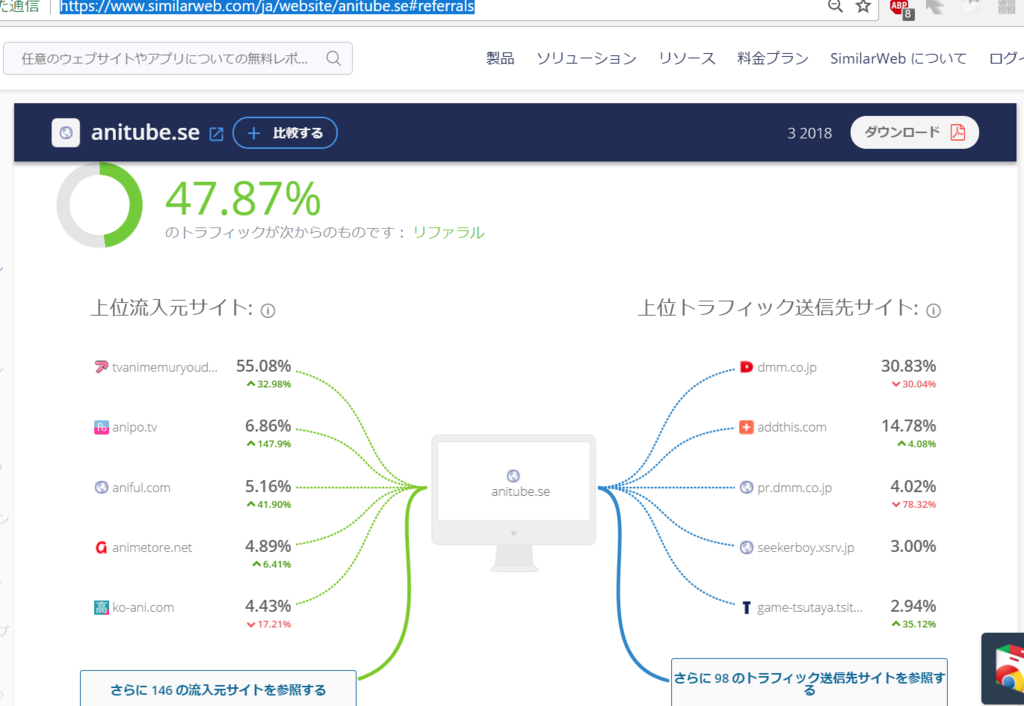
Task: Click info icon next to 上位トラフィック送信先サイト
Action: pos(933,310)
